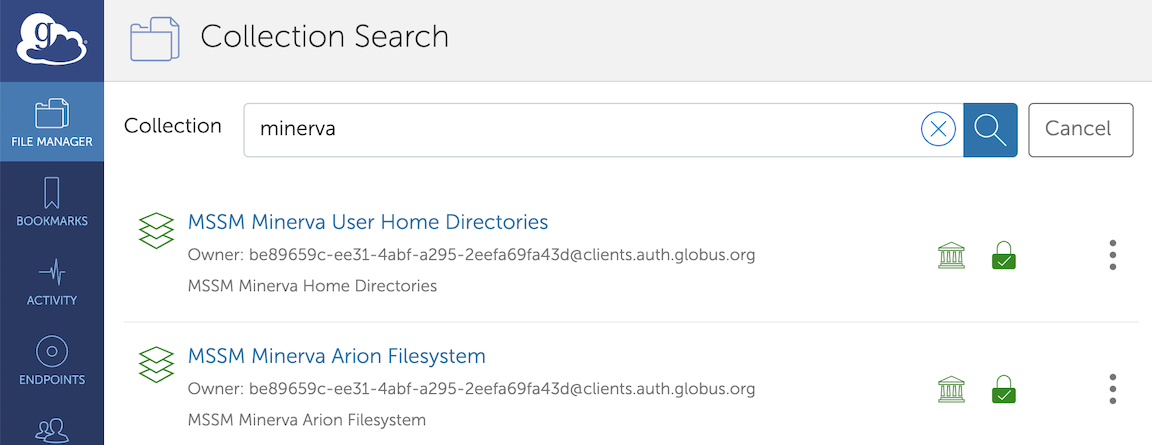
Task: Cancel the collection search
Action: click(1080, 129)
